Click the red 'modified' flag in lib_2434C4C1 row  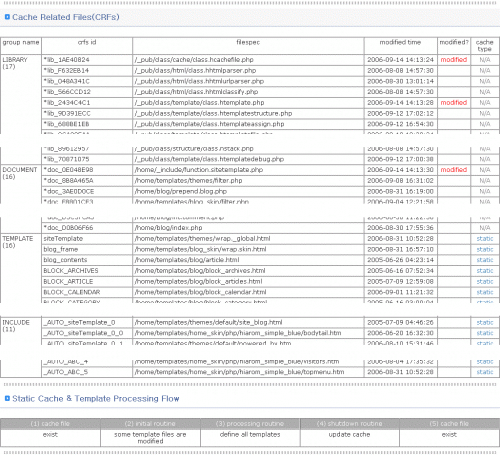(x=454, y=103)
